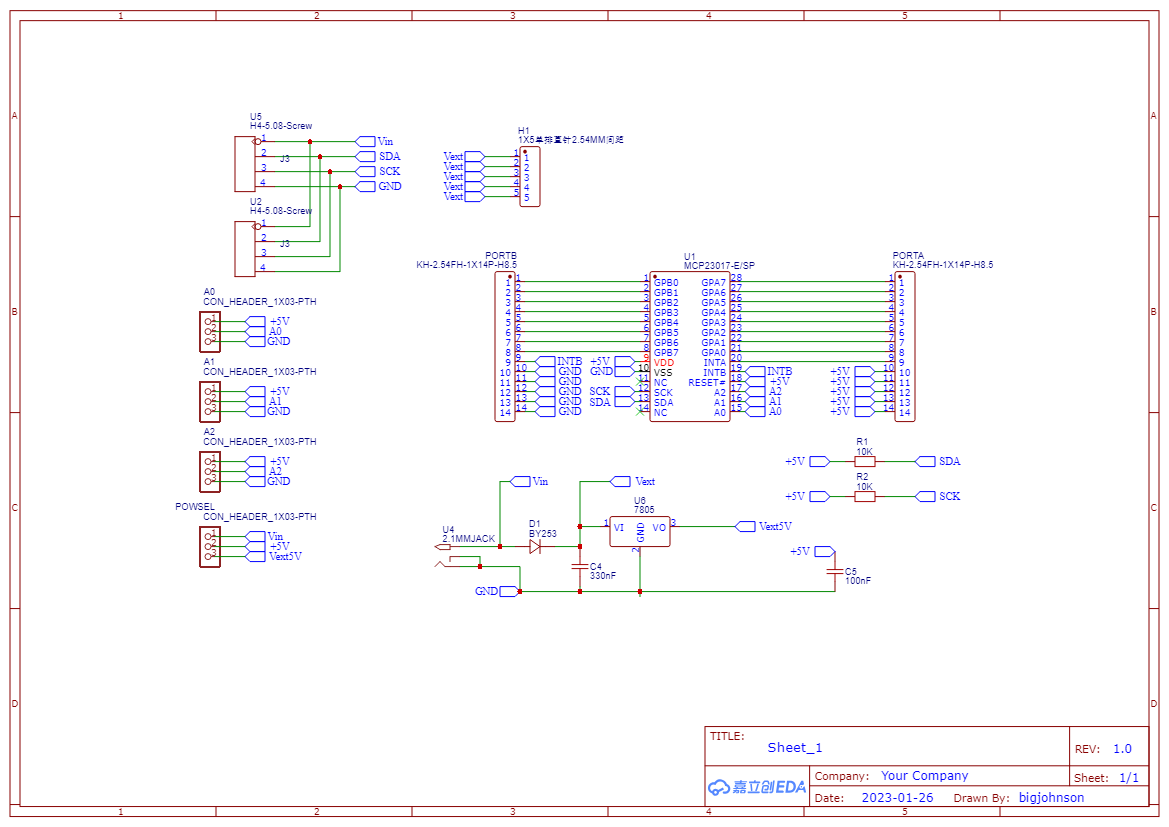Viewport: 1169px width, 827px height.
Task: Select the H1 five-pin header symbol
Action: click(x=529, y=176)
